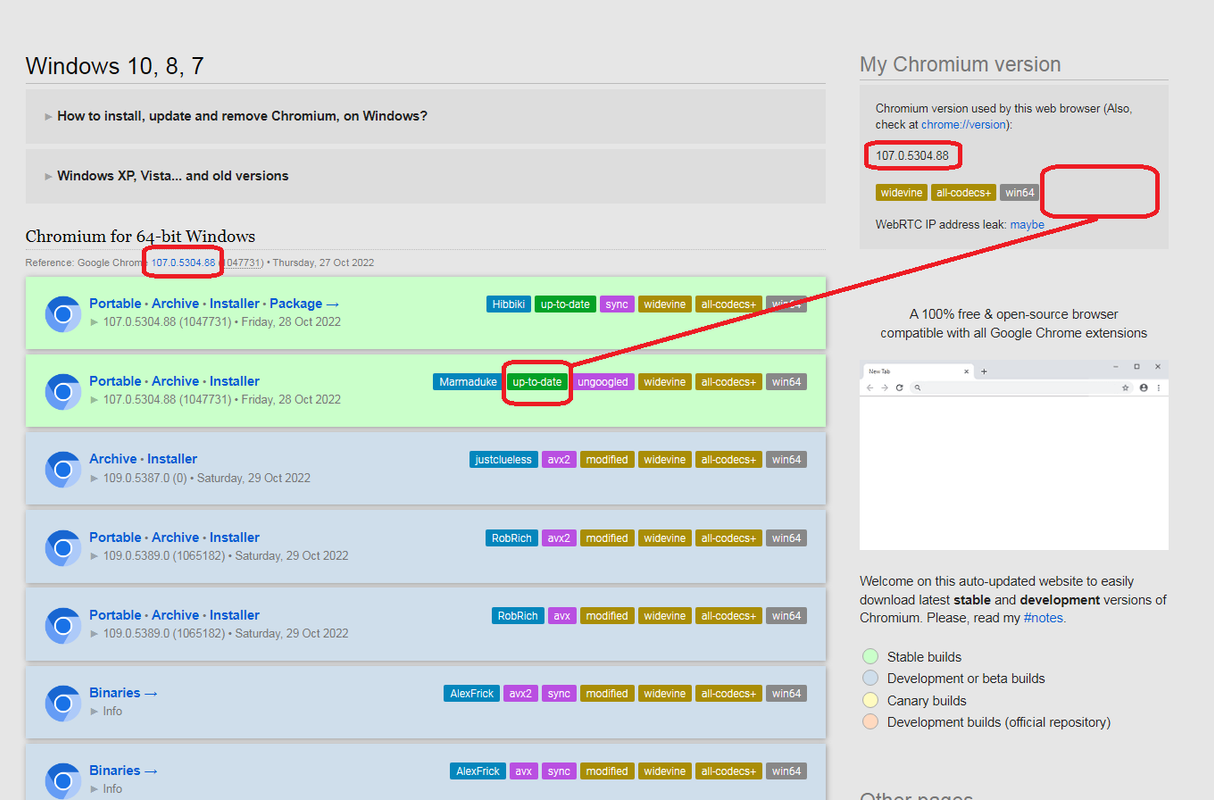Click the Marmaduke author tag
Screen dimensions: 1214x800
point(468,382)
